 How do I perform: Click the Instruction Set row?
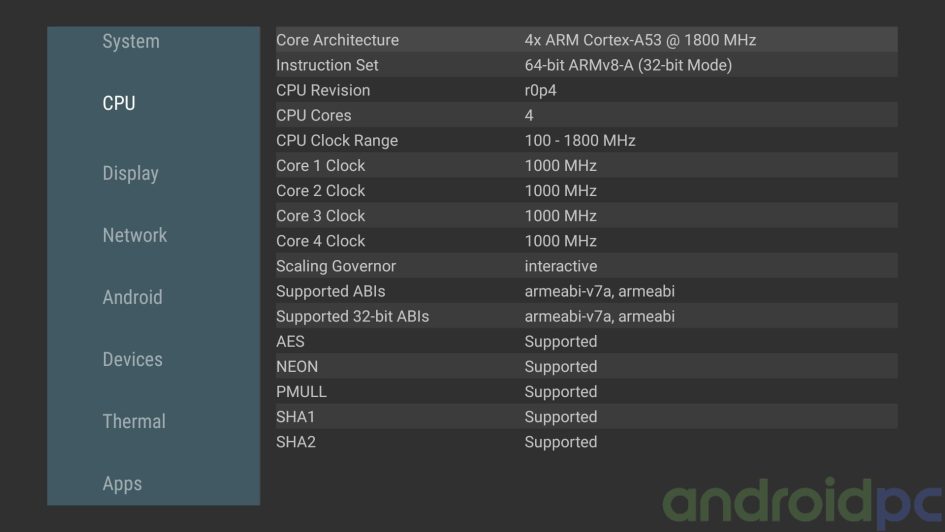click(x=586, y=65)
